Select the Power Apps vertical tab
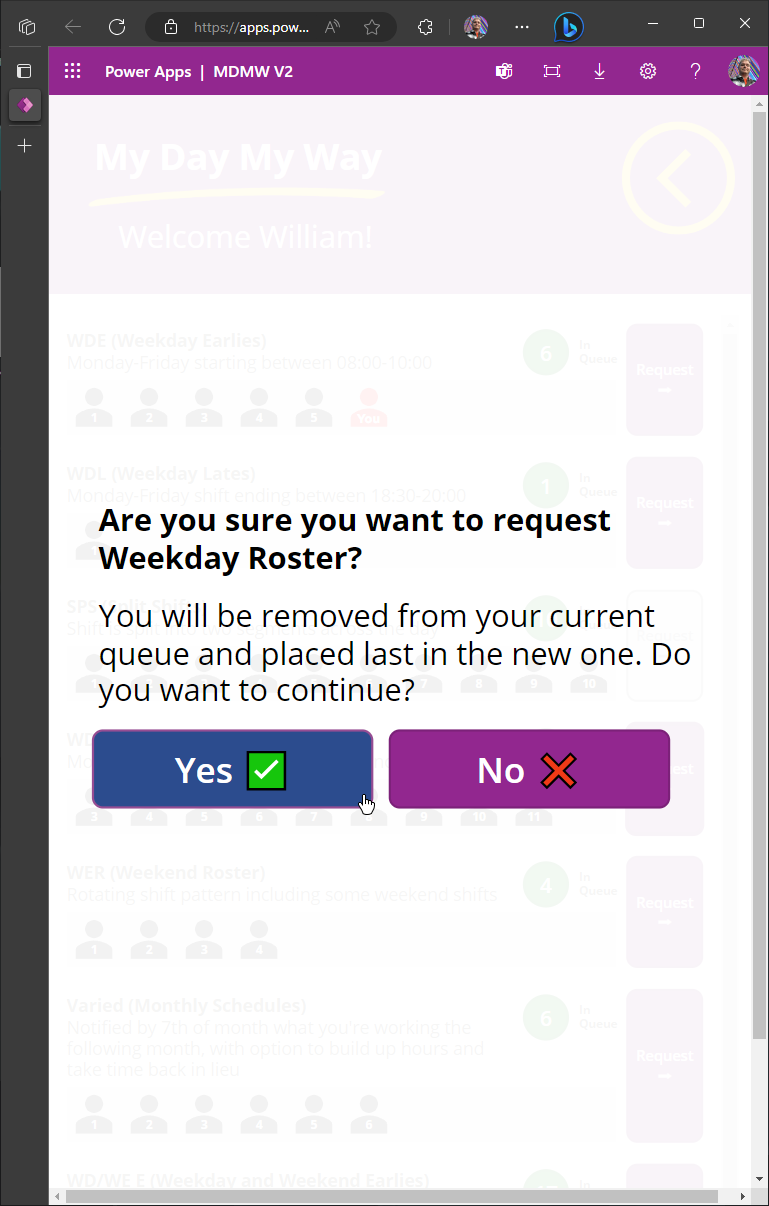 (25, 105)
